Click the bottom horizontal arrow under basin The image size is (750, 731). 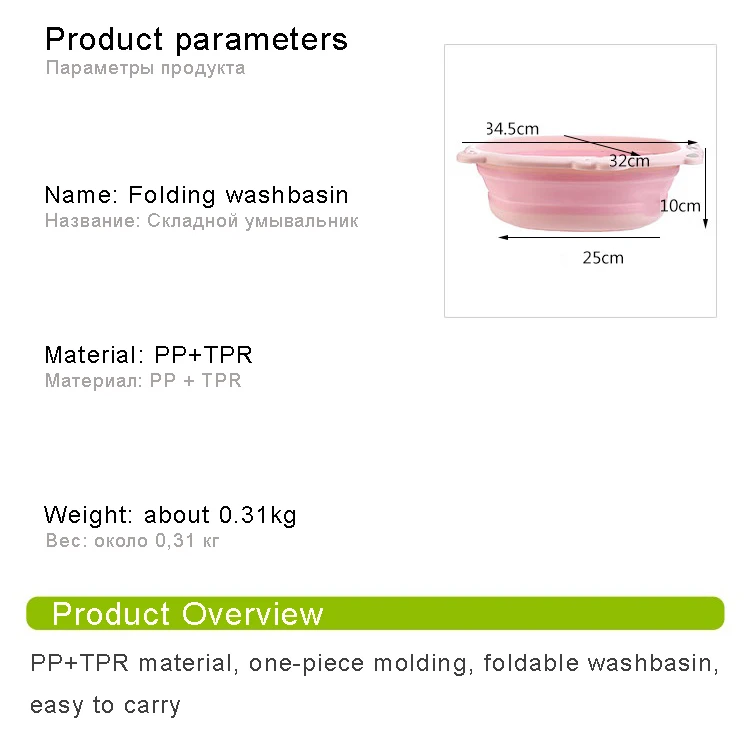pyautogui.click(x=579, y=237)
